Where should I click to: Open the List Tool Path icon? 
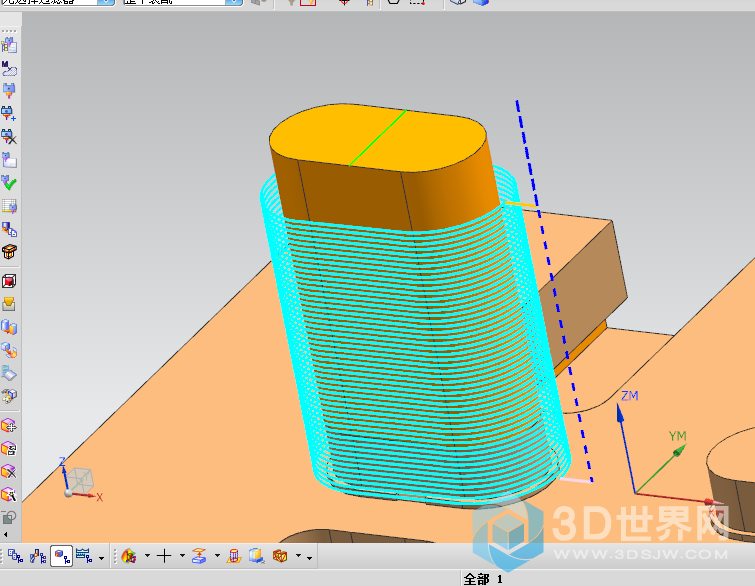[x=9, y=160]
